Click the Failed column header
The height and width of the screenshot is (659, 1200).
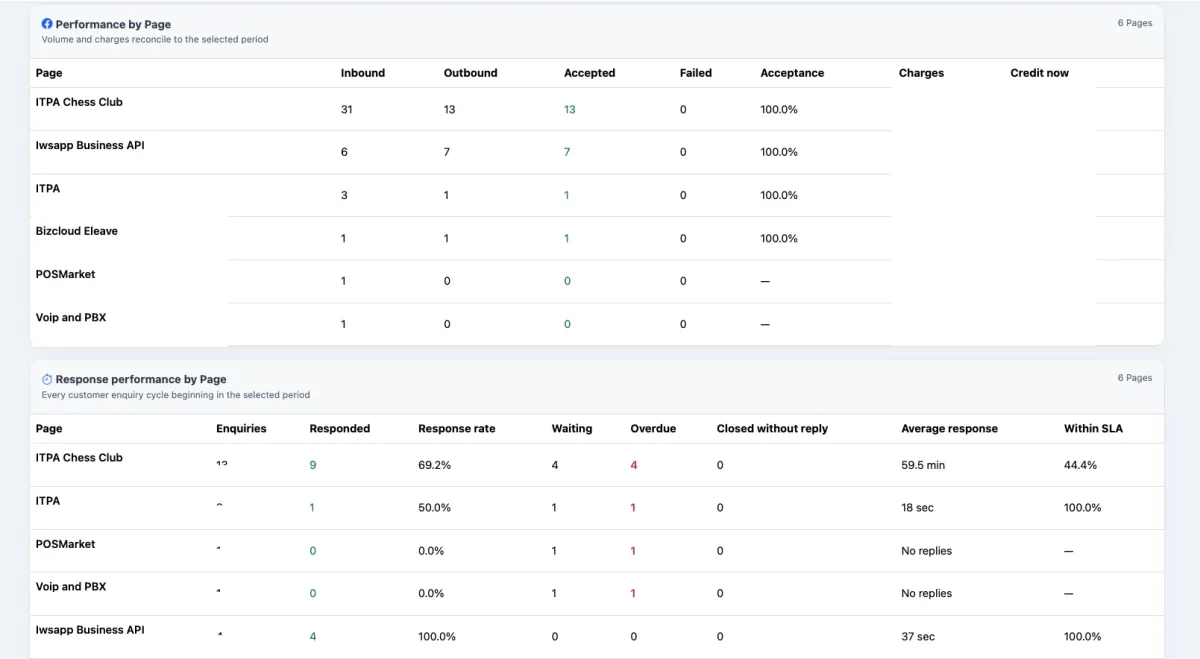pyautogui.click(x=695, y=73)
